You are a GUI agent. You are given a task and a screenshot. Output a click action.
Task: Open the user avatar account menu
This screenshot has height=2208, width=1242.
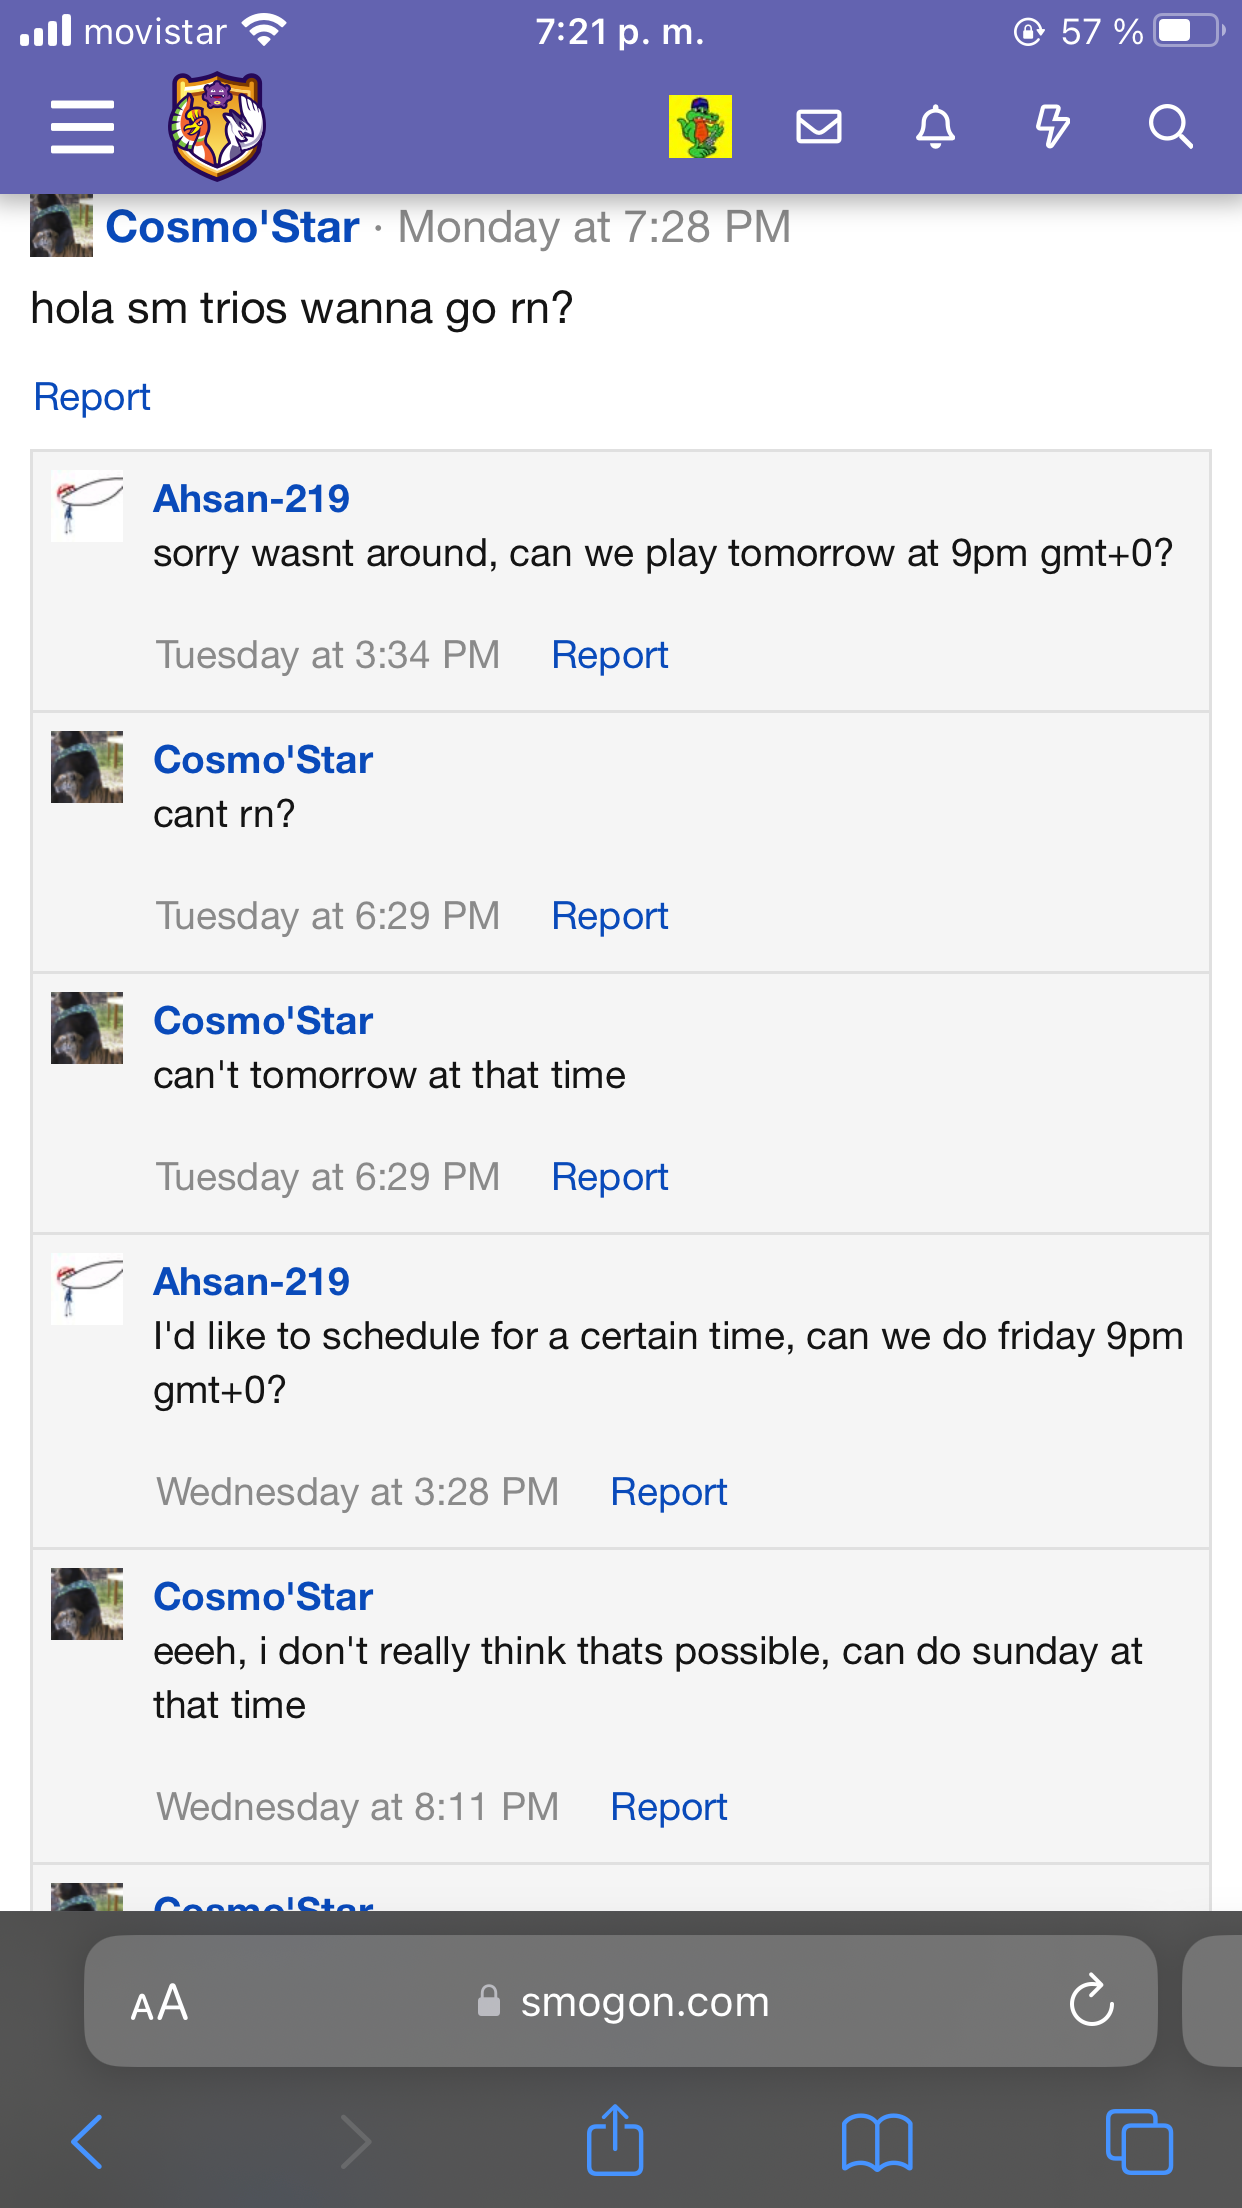pyautogui.click(x=700, y=127)
